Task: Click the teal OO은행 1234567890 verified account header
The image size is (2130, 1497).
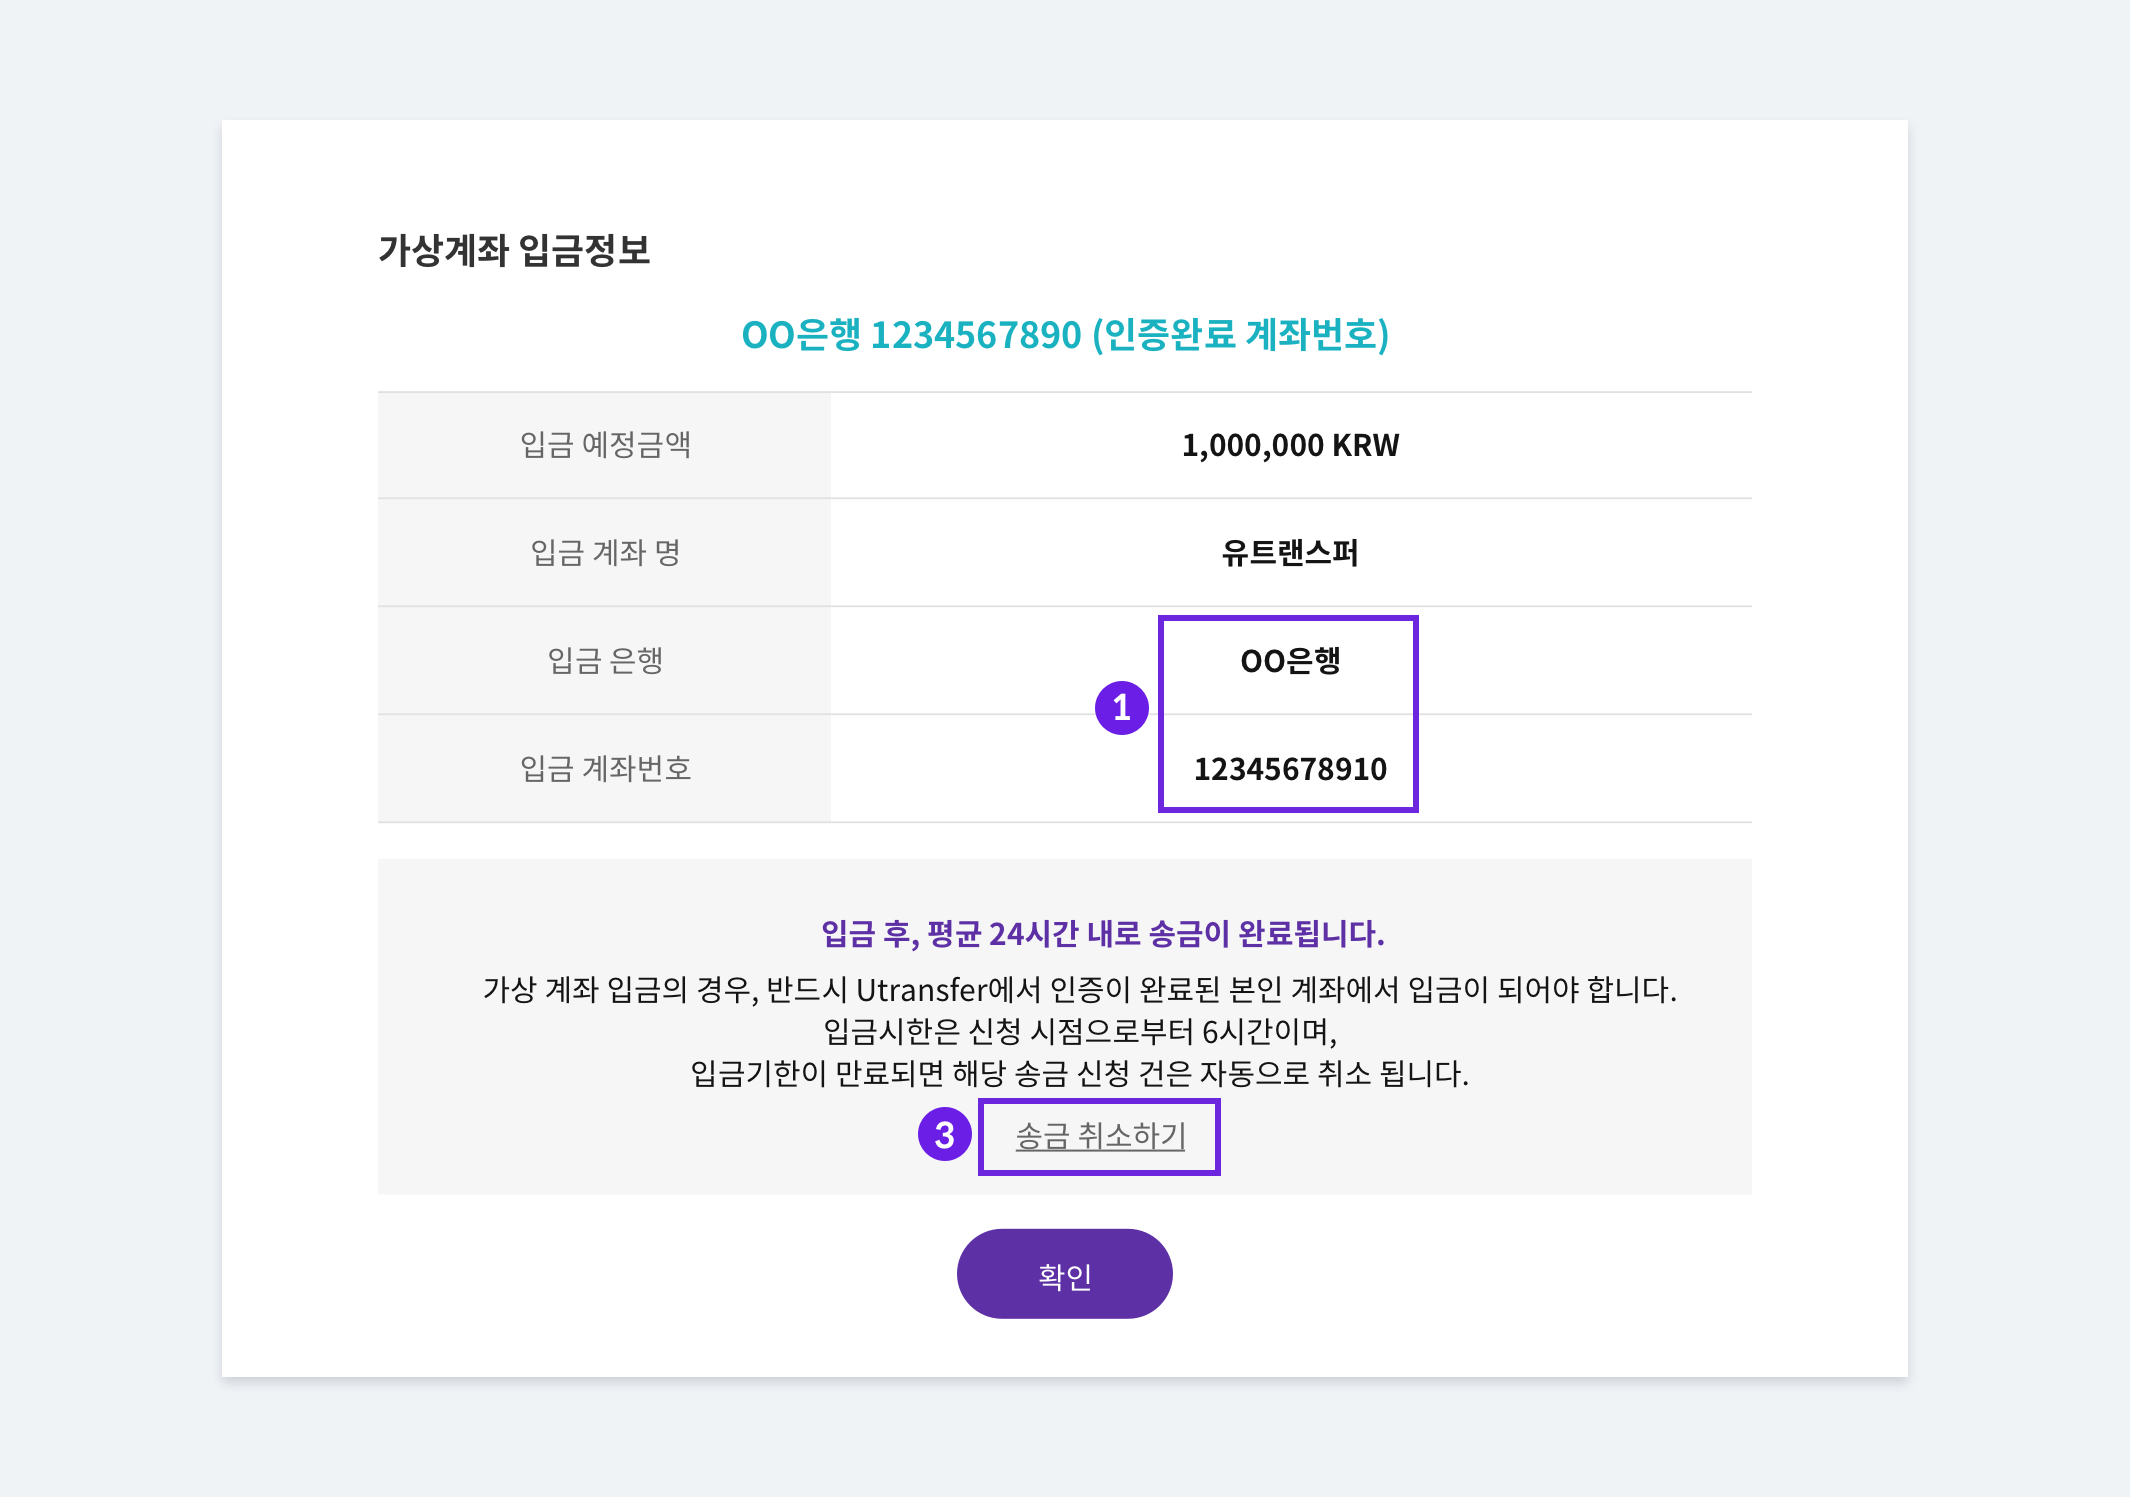Action: (x=1065, y=337)
